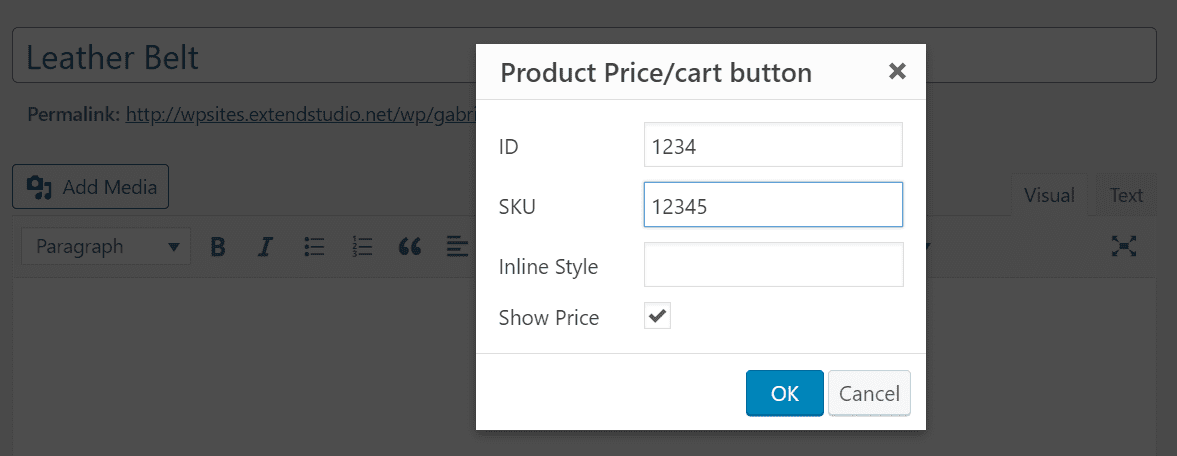Align text left in editor
The height and width of the screenshot is (456, 1177).
pyautogui.click(x=456, y=246)
